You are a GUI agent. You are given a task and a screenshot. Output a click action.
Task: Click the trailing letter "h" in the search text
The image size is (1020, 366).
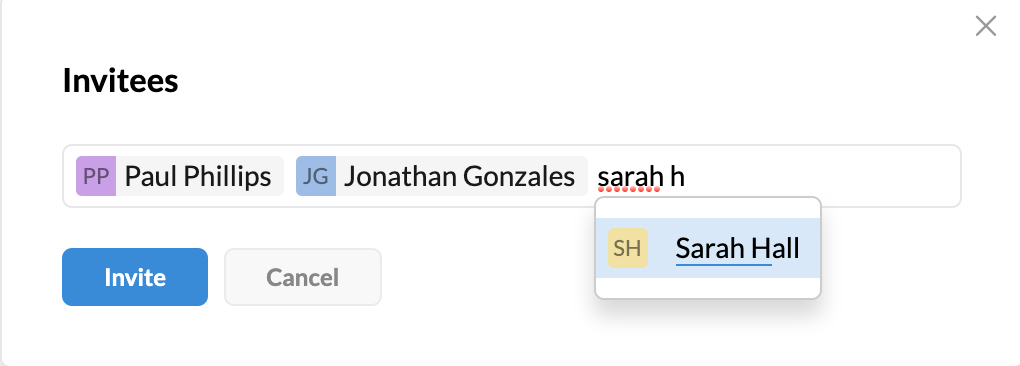tap(677, 176)
